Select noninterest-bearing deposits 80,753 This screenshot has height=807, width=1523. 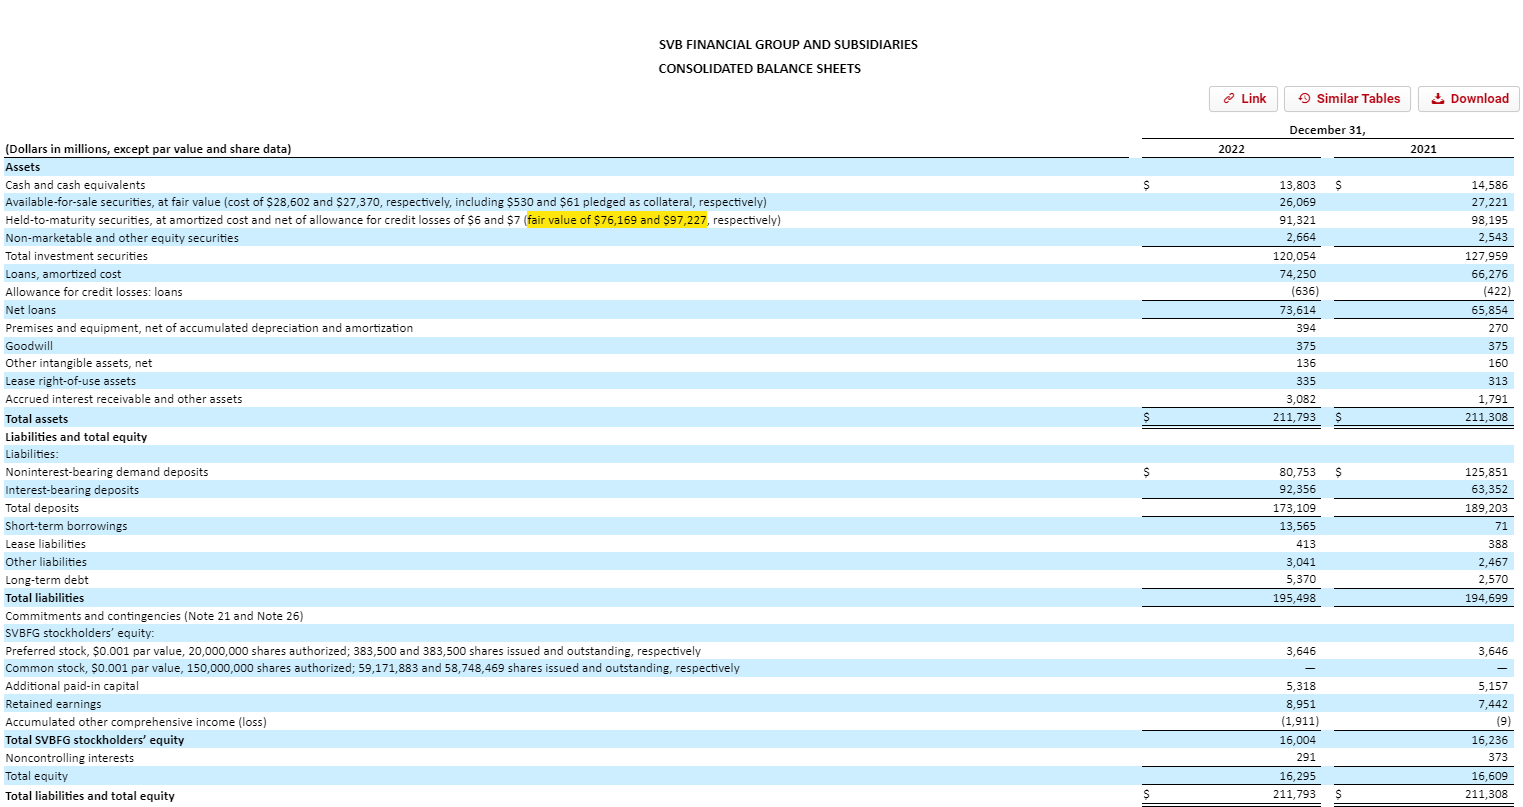pos(1297,472)
